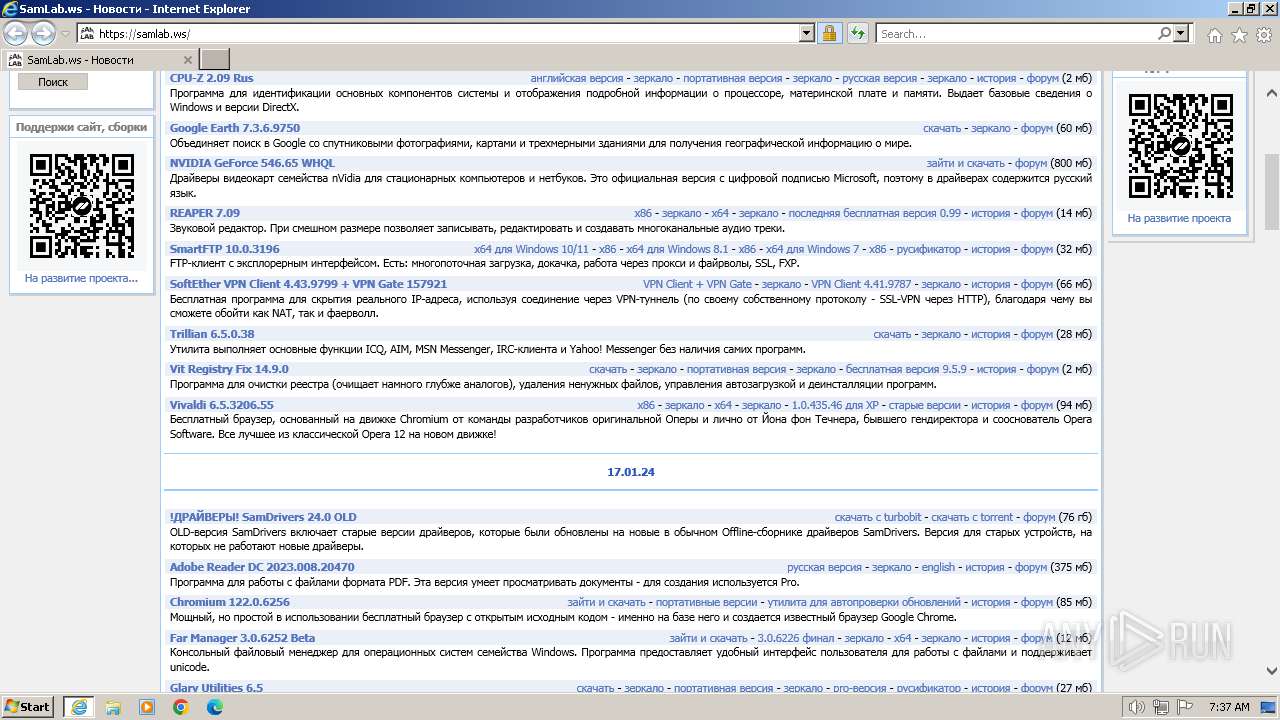Click VPN Client + VPN Gate link
Viewport: 1280px width, 720px height.
pos(697,284)
